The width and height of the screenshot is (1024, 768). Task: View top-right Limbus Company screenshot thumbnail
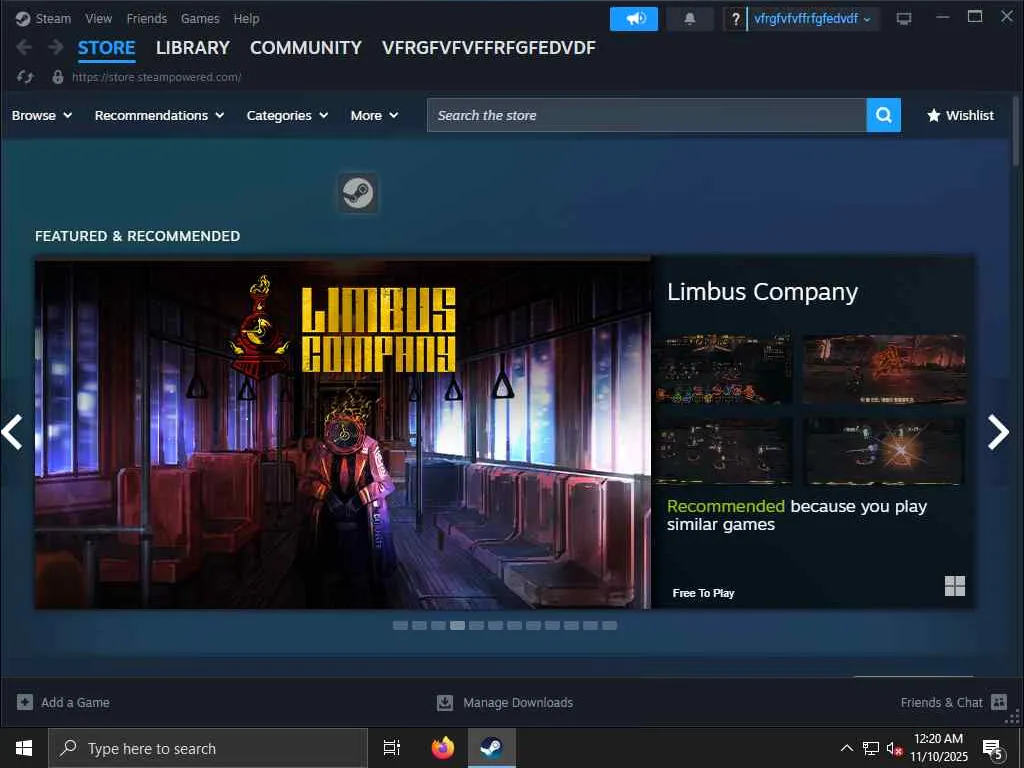(884, 370)
